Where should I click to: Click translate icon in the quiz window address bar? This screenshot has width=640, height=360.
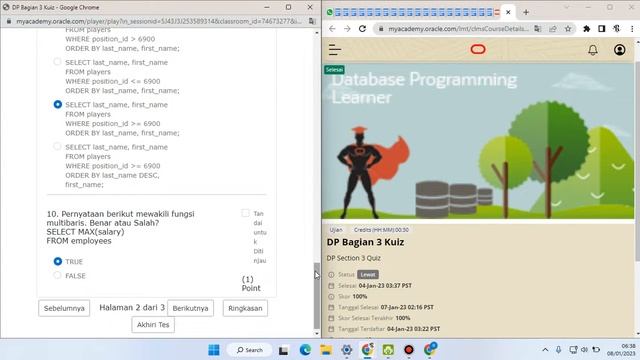click(x=312, y=21)
